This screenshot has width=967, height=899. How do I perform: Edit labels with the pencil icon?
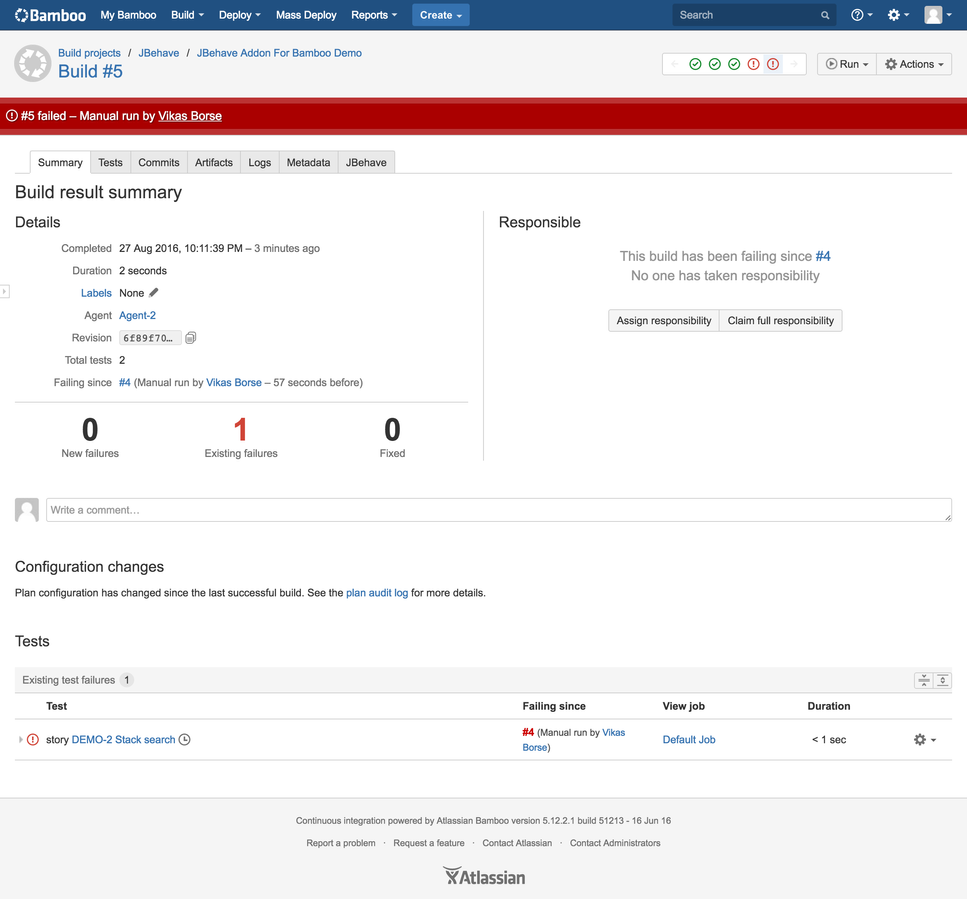tap(154, 292)
